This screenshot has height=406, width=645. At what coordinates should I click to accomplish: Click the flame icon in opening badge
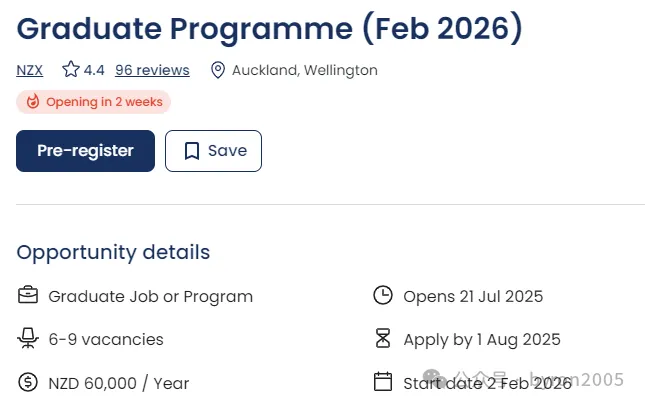pos(32,102)
